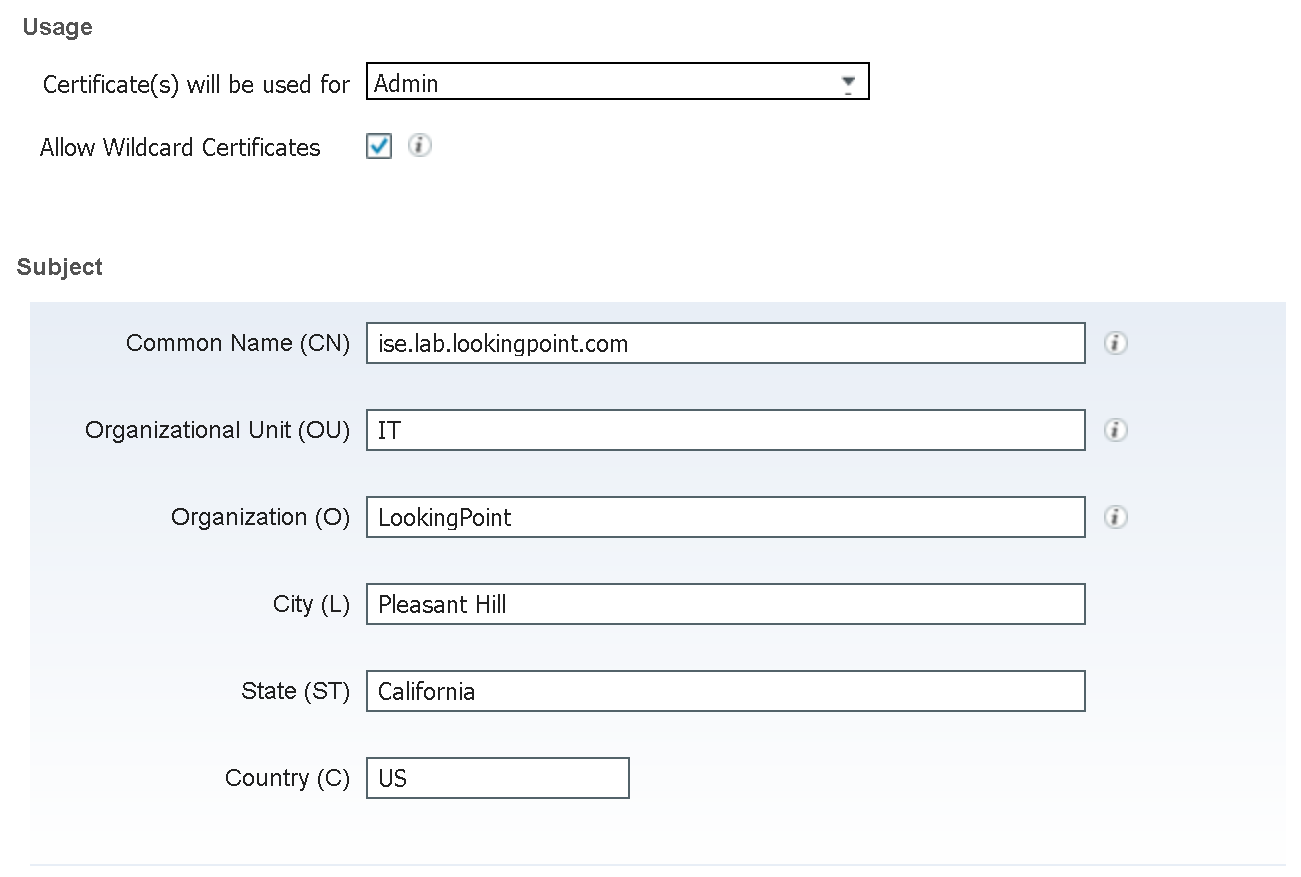Click info icon next to Organization field

1115,517
